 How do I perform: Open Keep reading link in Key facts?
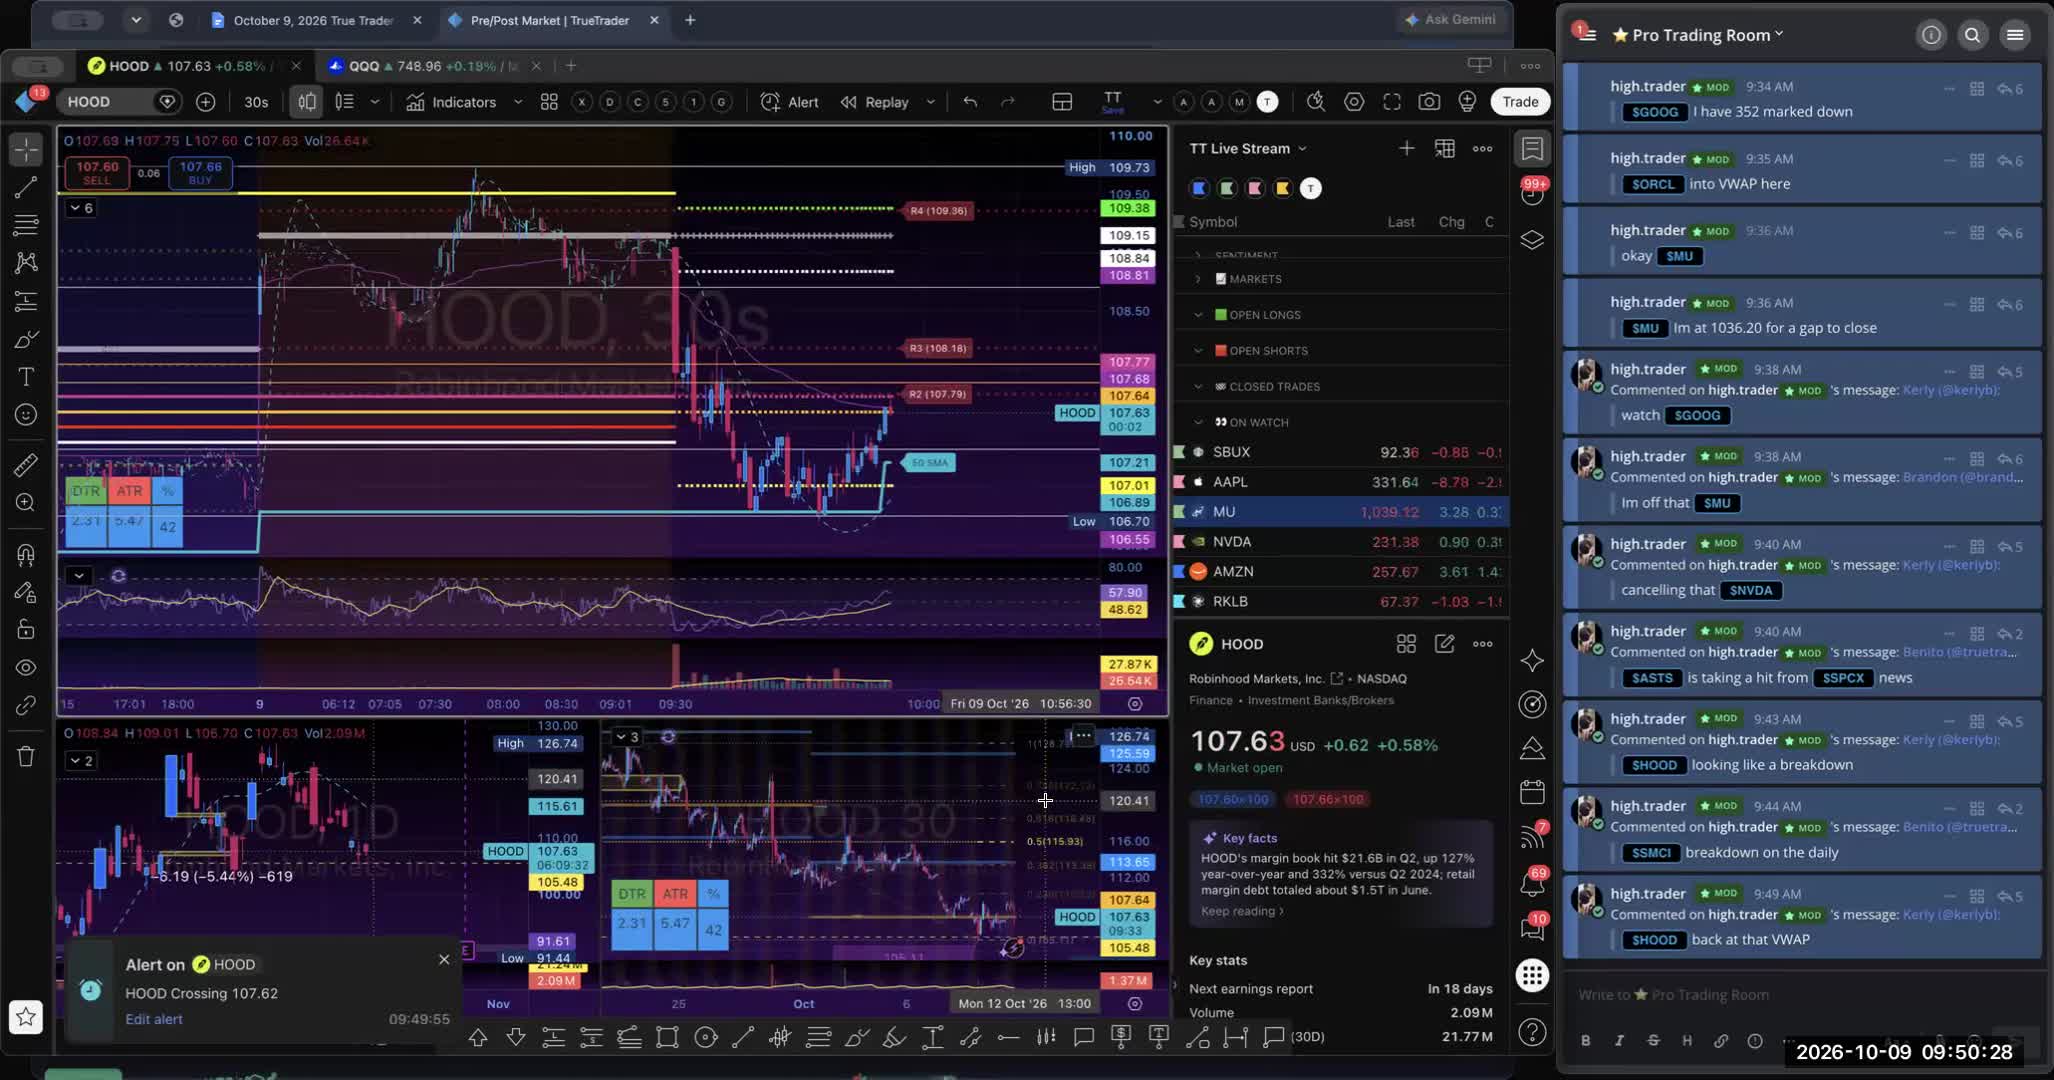tap(1241, 911)
